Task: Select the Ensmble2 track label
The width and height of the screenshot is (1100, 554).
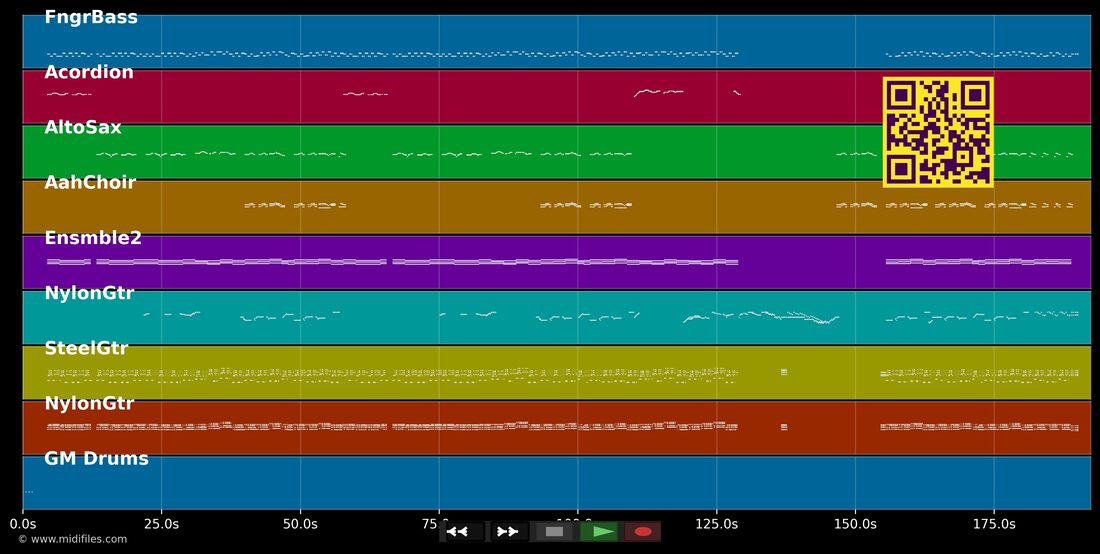Action: 93,238
